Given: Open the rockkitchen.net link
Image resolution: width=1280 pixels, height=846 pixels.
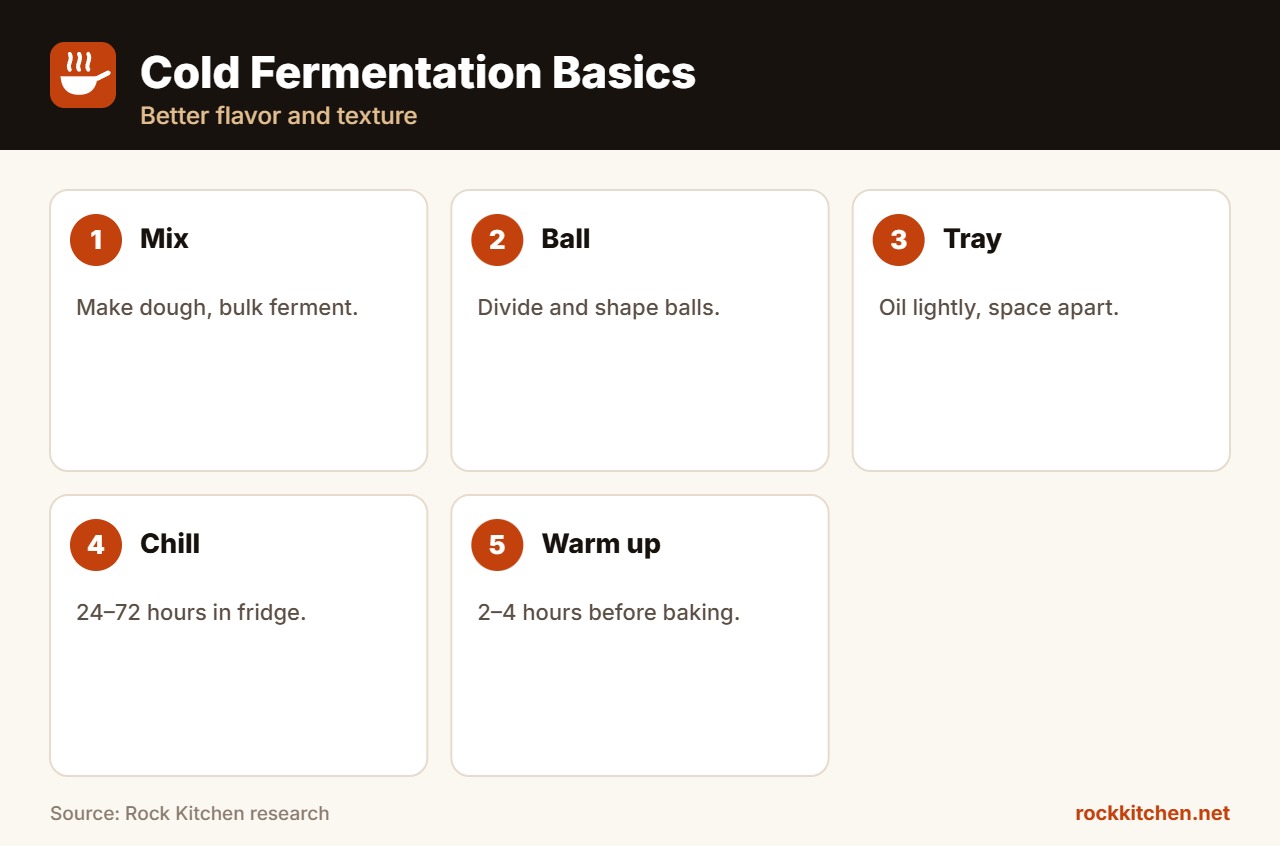Looking at the screenshot, I should pos(1152,813).
